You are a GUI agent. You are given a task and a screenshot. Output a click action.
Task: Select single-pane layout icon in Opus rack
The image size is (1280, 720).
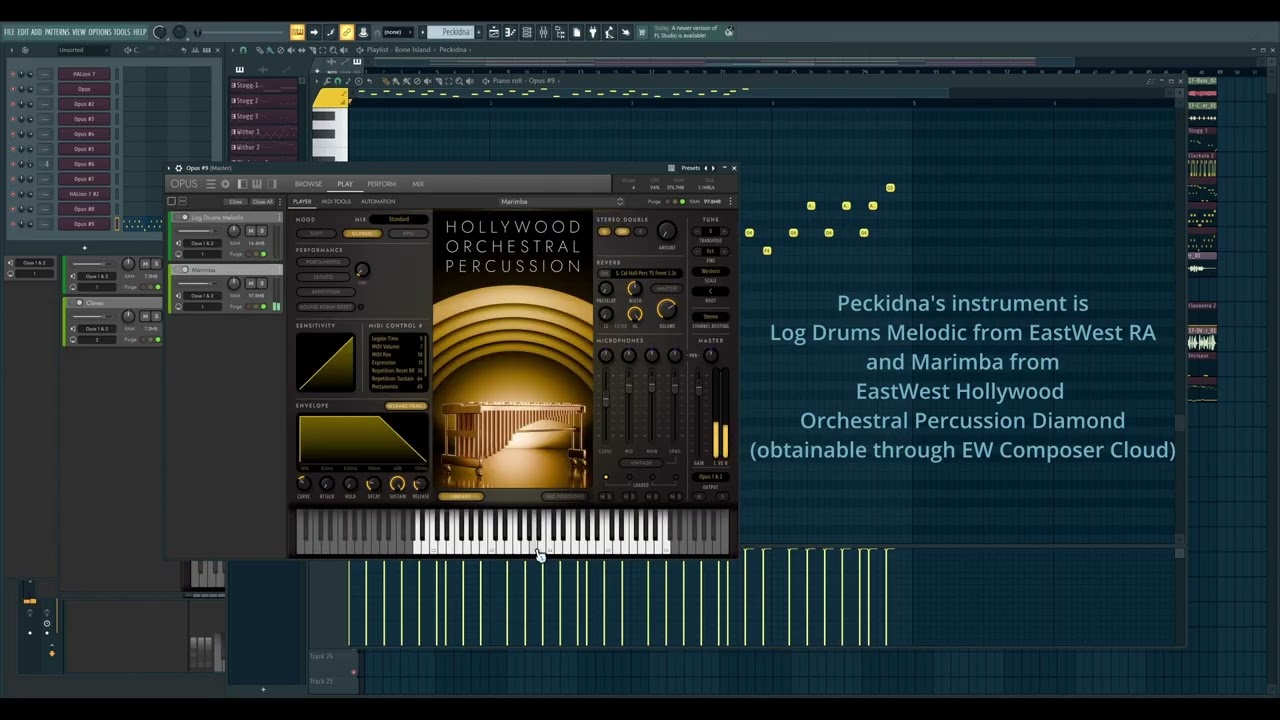point(171,201)
